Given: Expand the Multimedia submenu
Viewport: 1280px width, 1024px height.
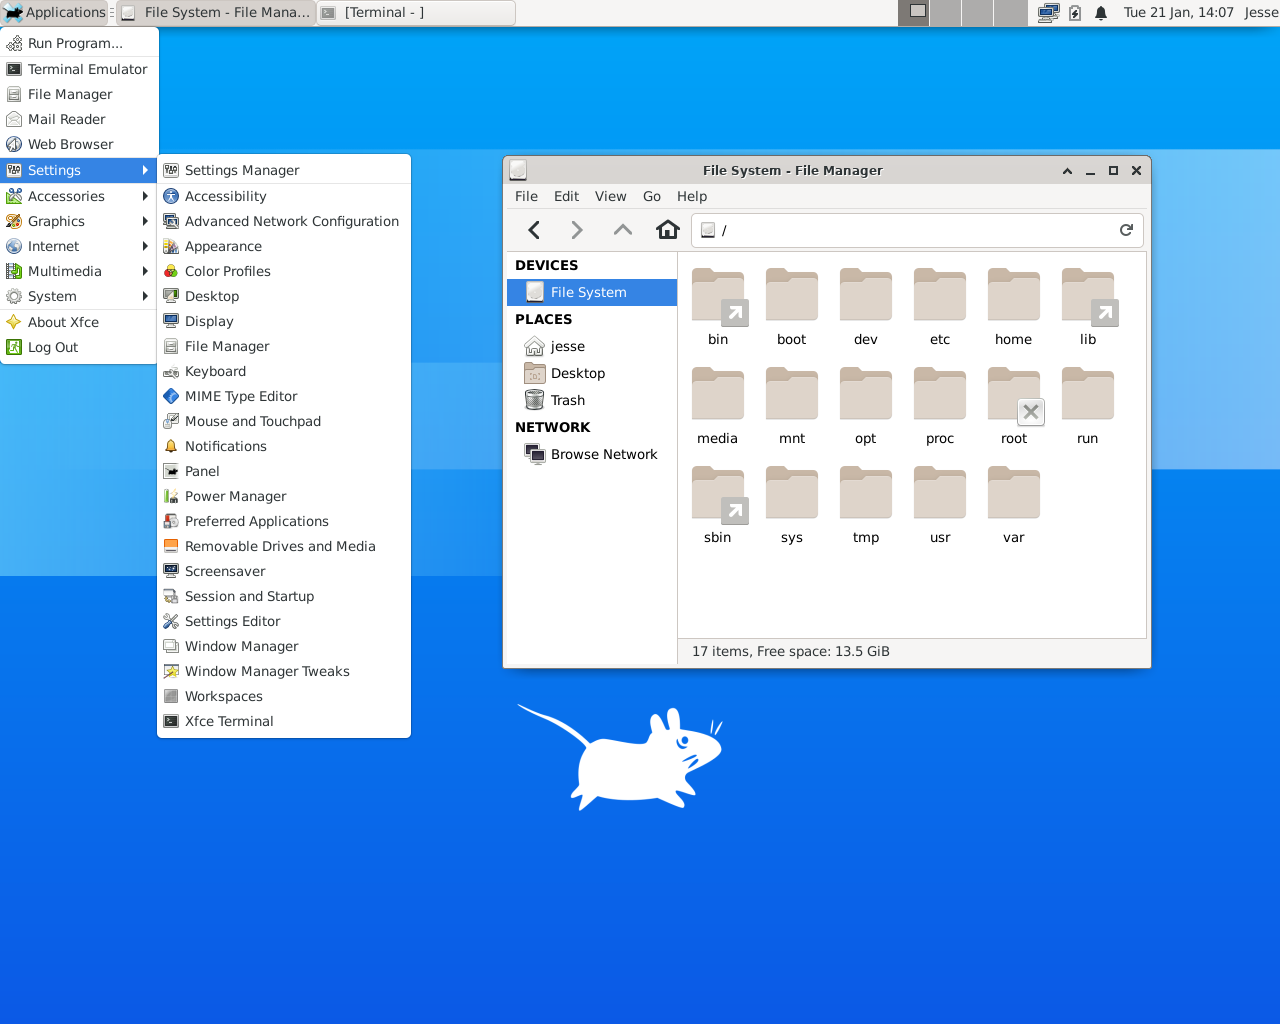Looking at the screenshot, I should coord(79,271).
